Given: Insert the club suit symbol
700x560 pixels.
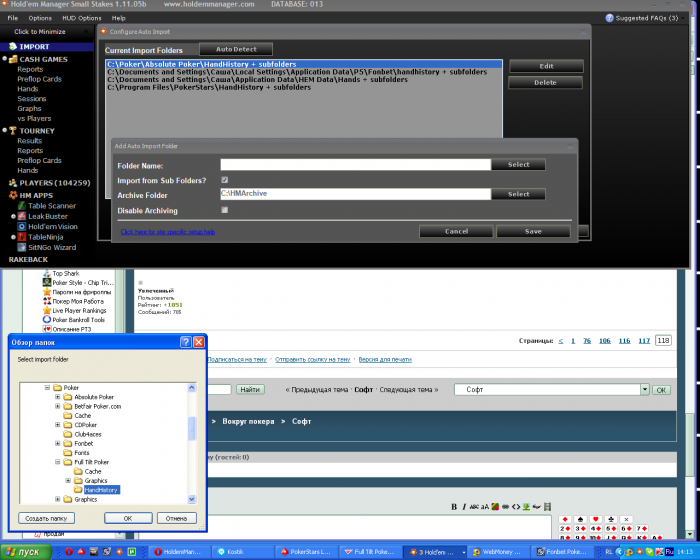Looking at the screenshot, I should (611, 519).
